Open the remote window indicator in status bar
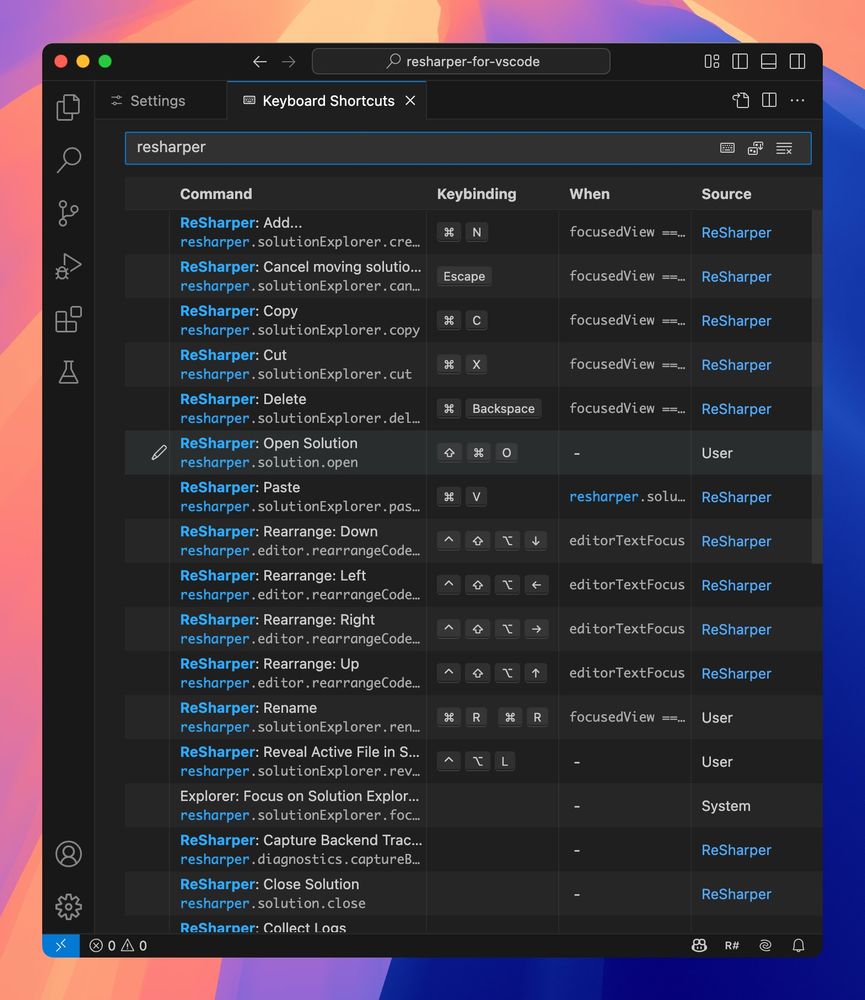865x1000 pixels. pyautogui.click(x=61, y=945)
